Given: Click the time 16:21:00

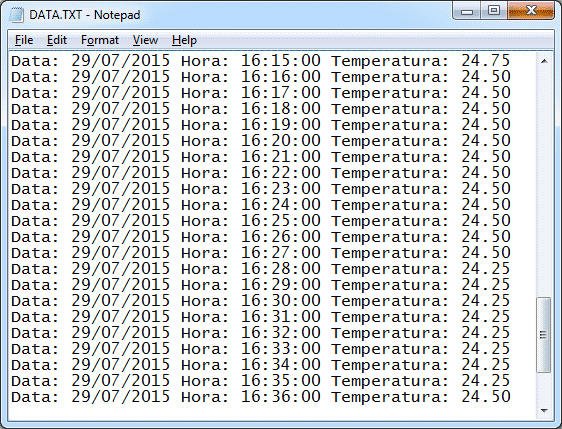Looking at the screenshot, I should coord(281,157).
